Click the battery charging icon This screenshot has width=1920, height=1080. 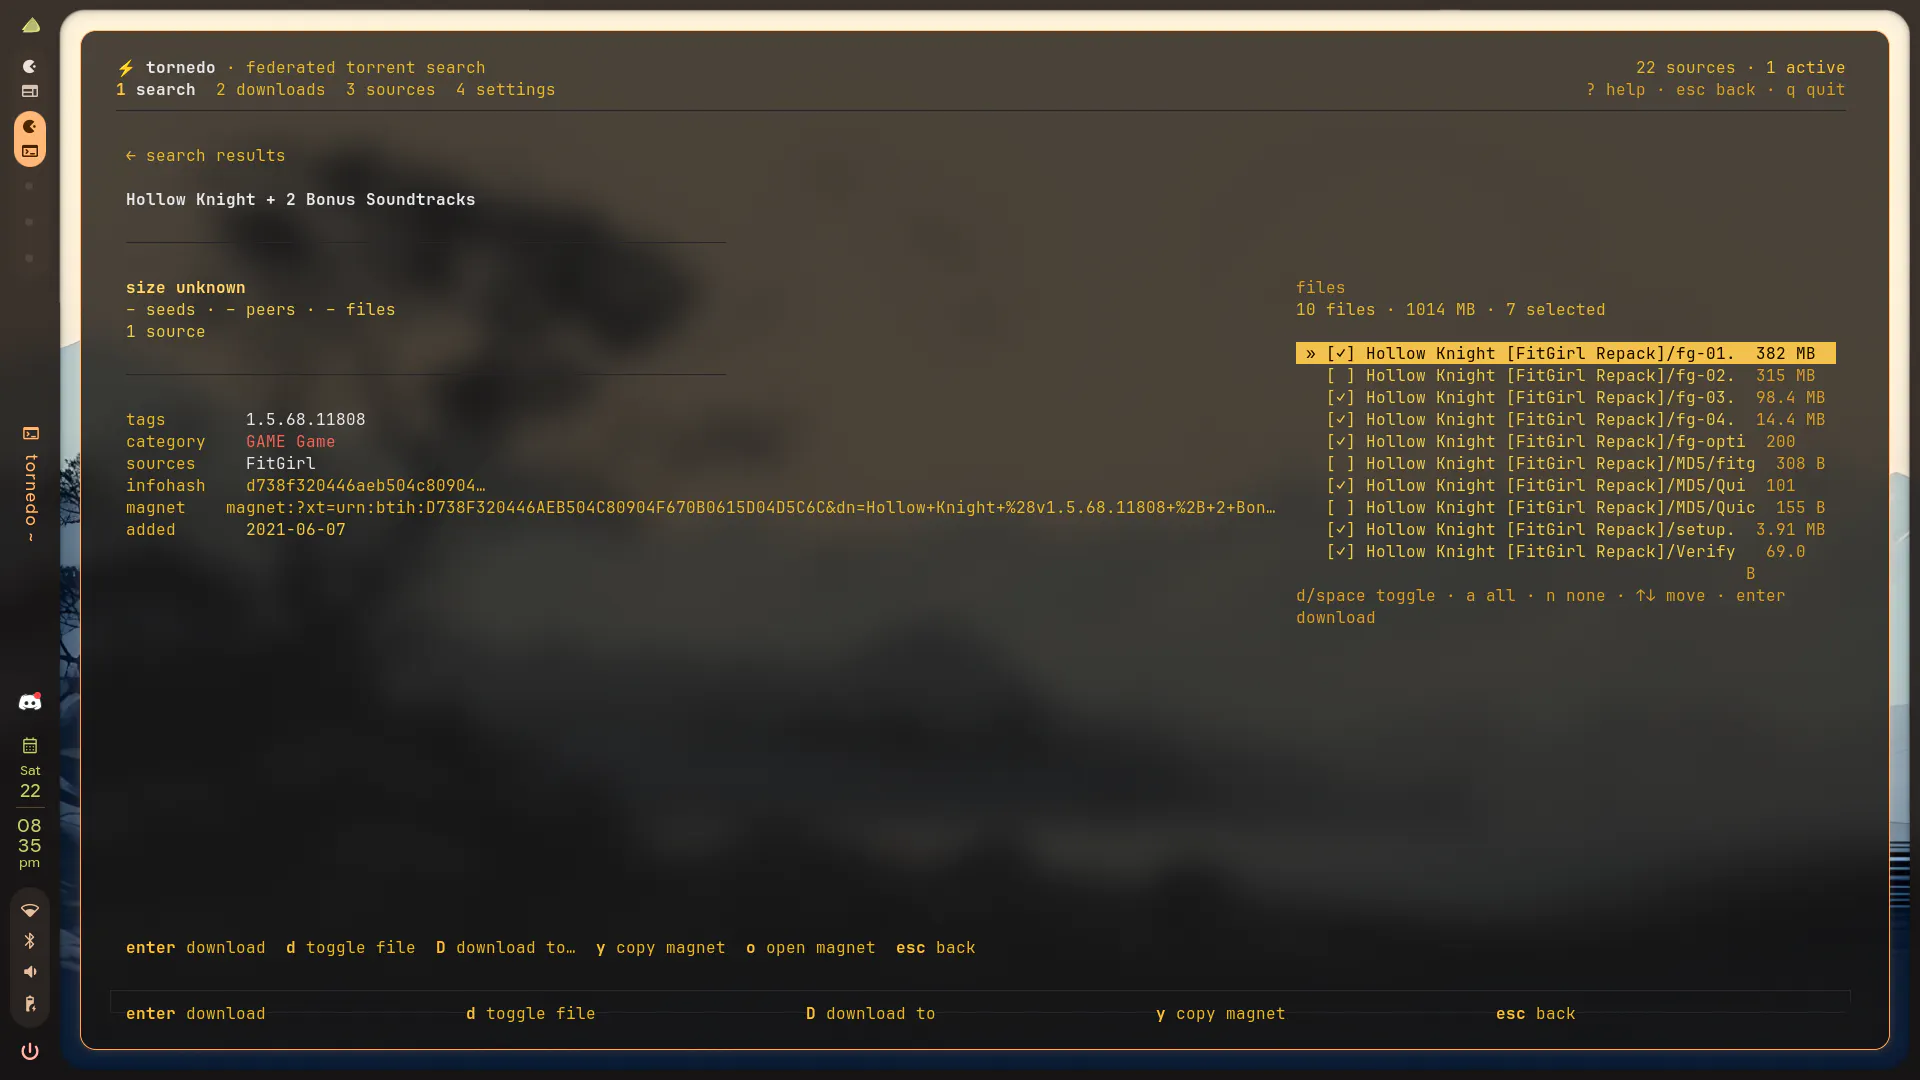pyautogui.click(x=30, y=1004)
